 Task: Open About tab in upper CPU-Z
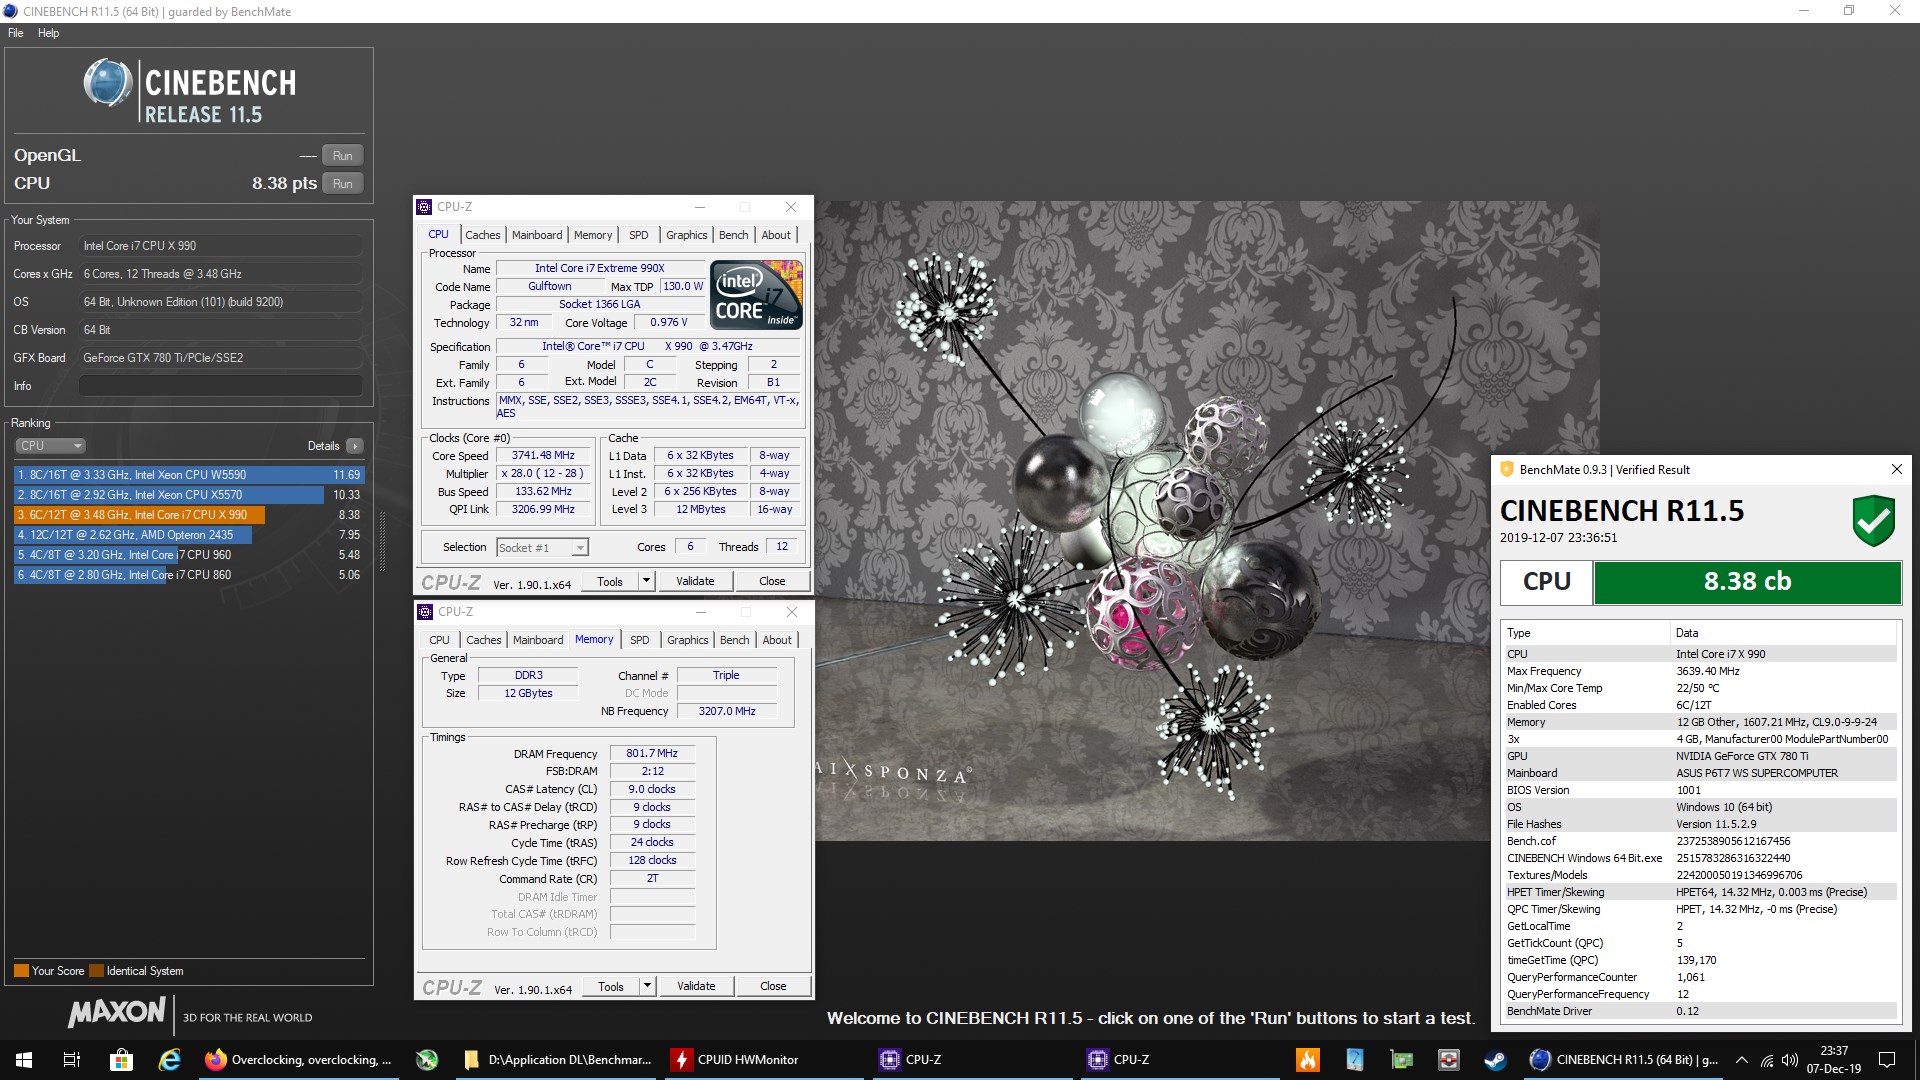tap(777, 235)
